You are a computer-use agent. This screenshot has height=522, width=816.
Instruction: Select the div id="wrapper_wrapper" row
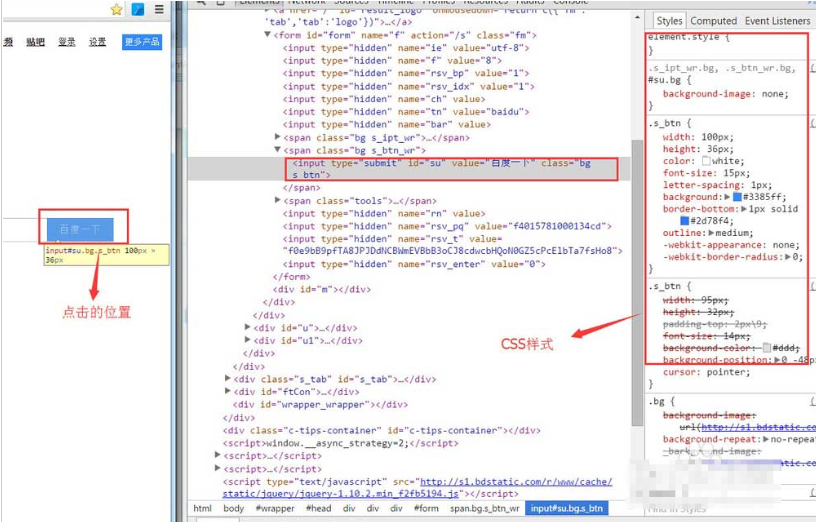[x=320, y=404]
